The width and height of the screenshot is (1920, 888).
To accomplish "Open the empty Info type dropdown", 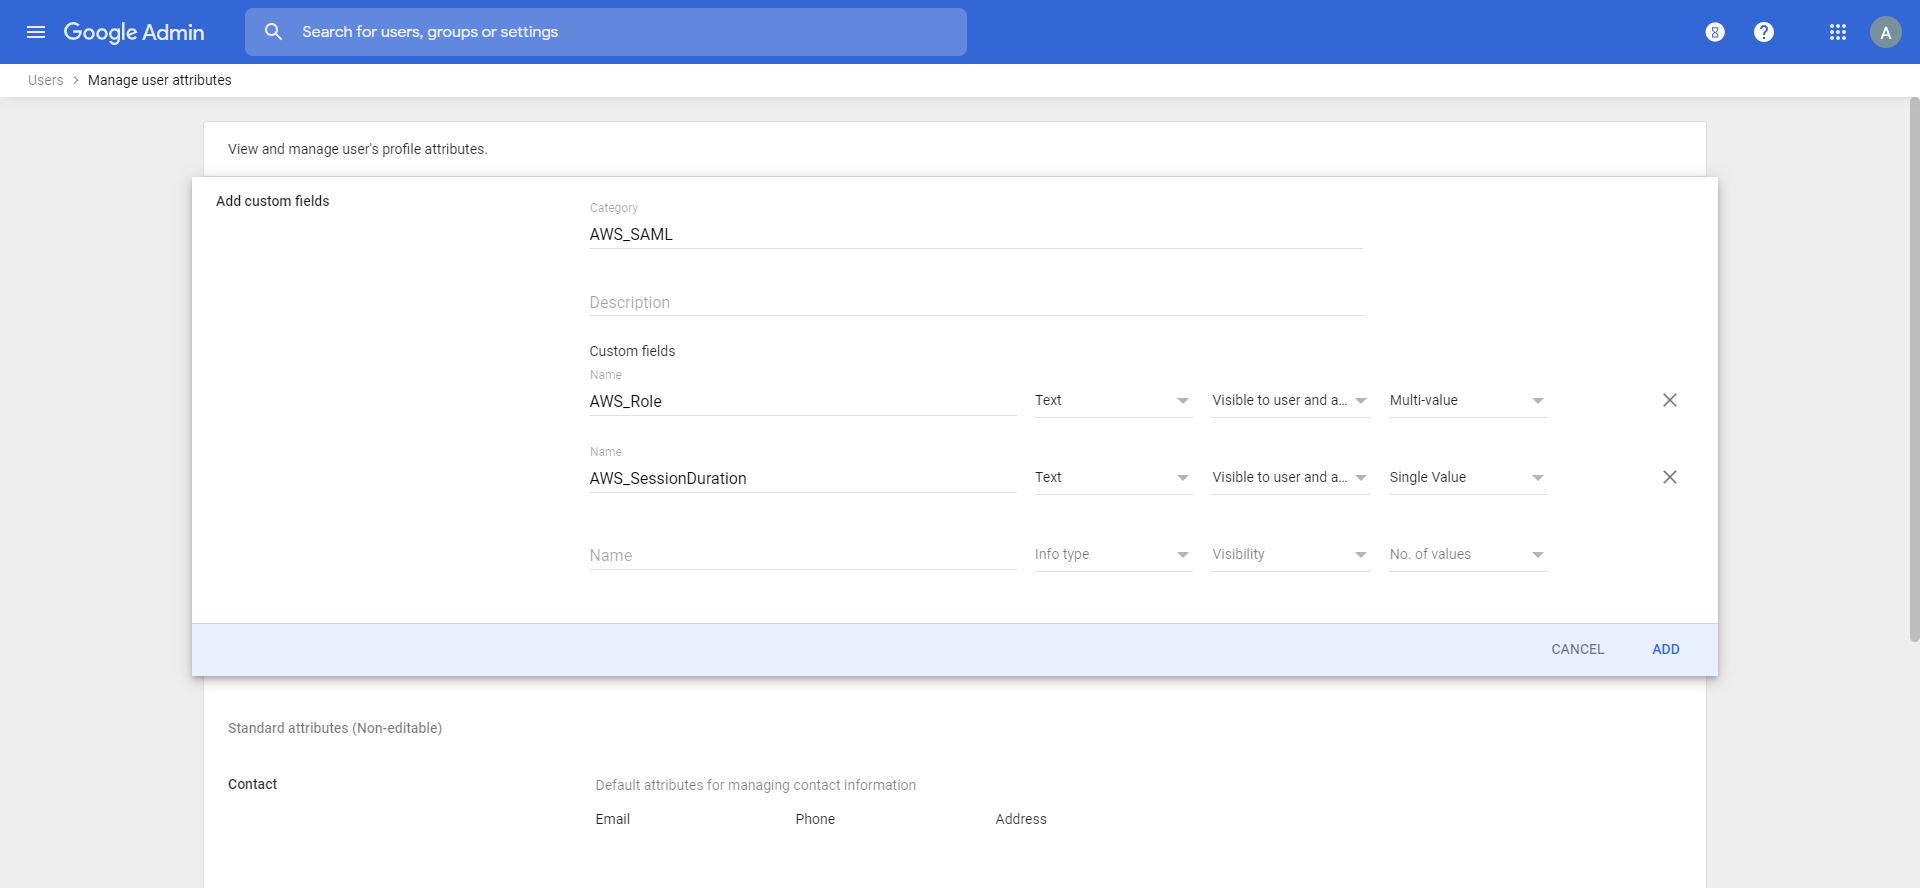I will 1113,554.
